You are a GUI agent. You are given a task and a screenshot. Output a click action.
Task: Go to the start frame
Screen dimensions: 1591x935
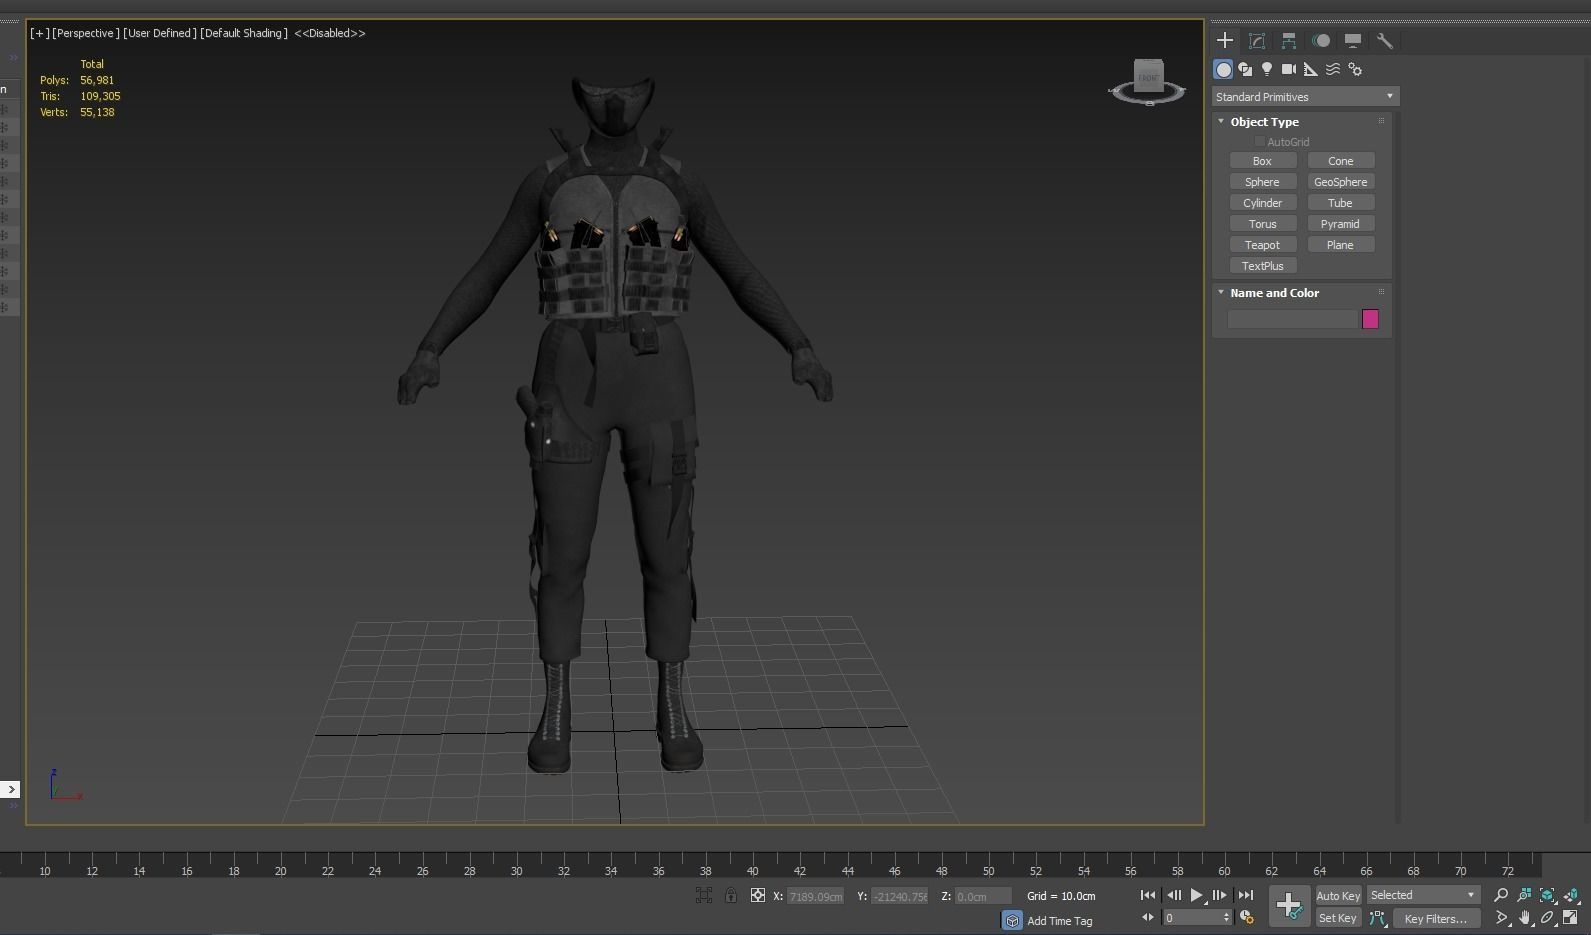pos(1148,895)
